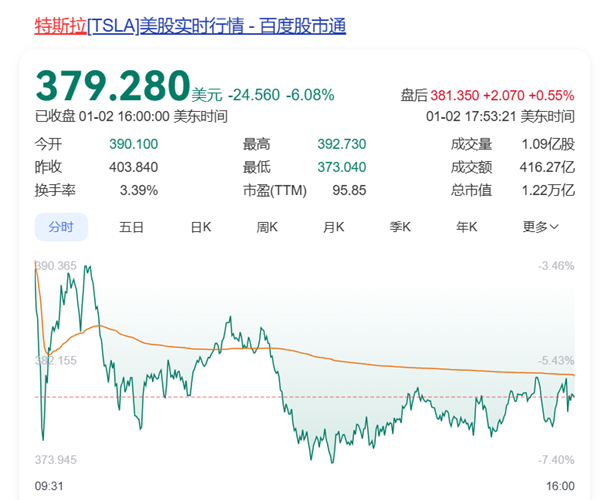The width and height of the screenshot is (600, 500).
Task: Open the 特斯拉[TSLA]美股实时行情 title link
Action: pos(190,26)
